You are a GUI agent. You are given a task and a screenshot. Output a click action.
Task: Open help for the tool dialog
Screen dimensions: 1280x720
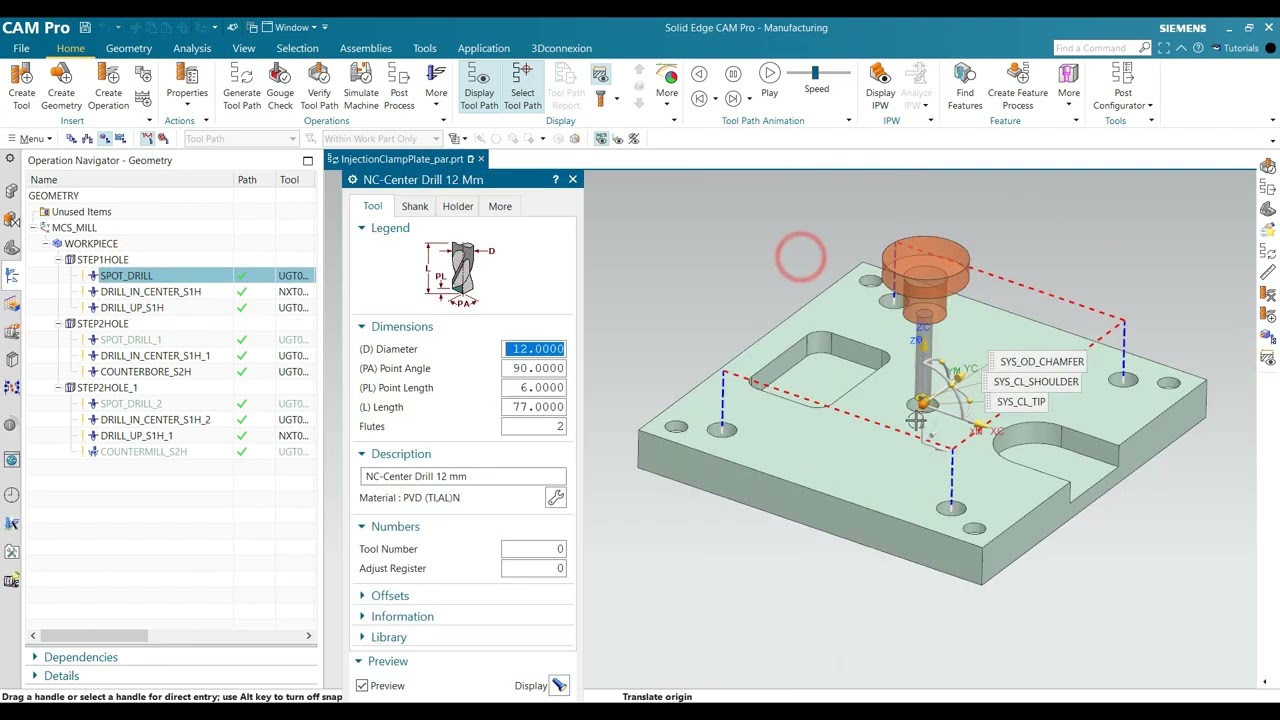(555, 180)
